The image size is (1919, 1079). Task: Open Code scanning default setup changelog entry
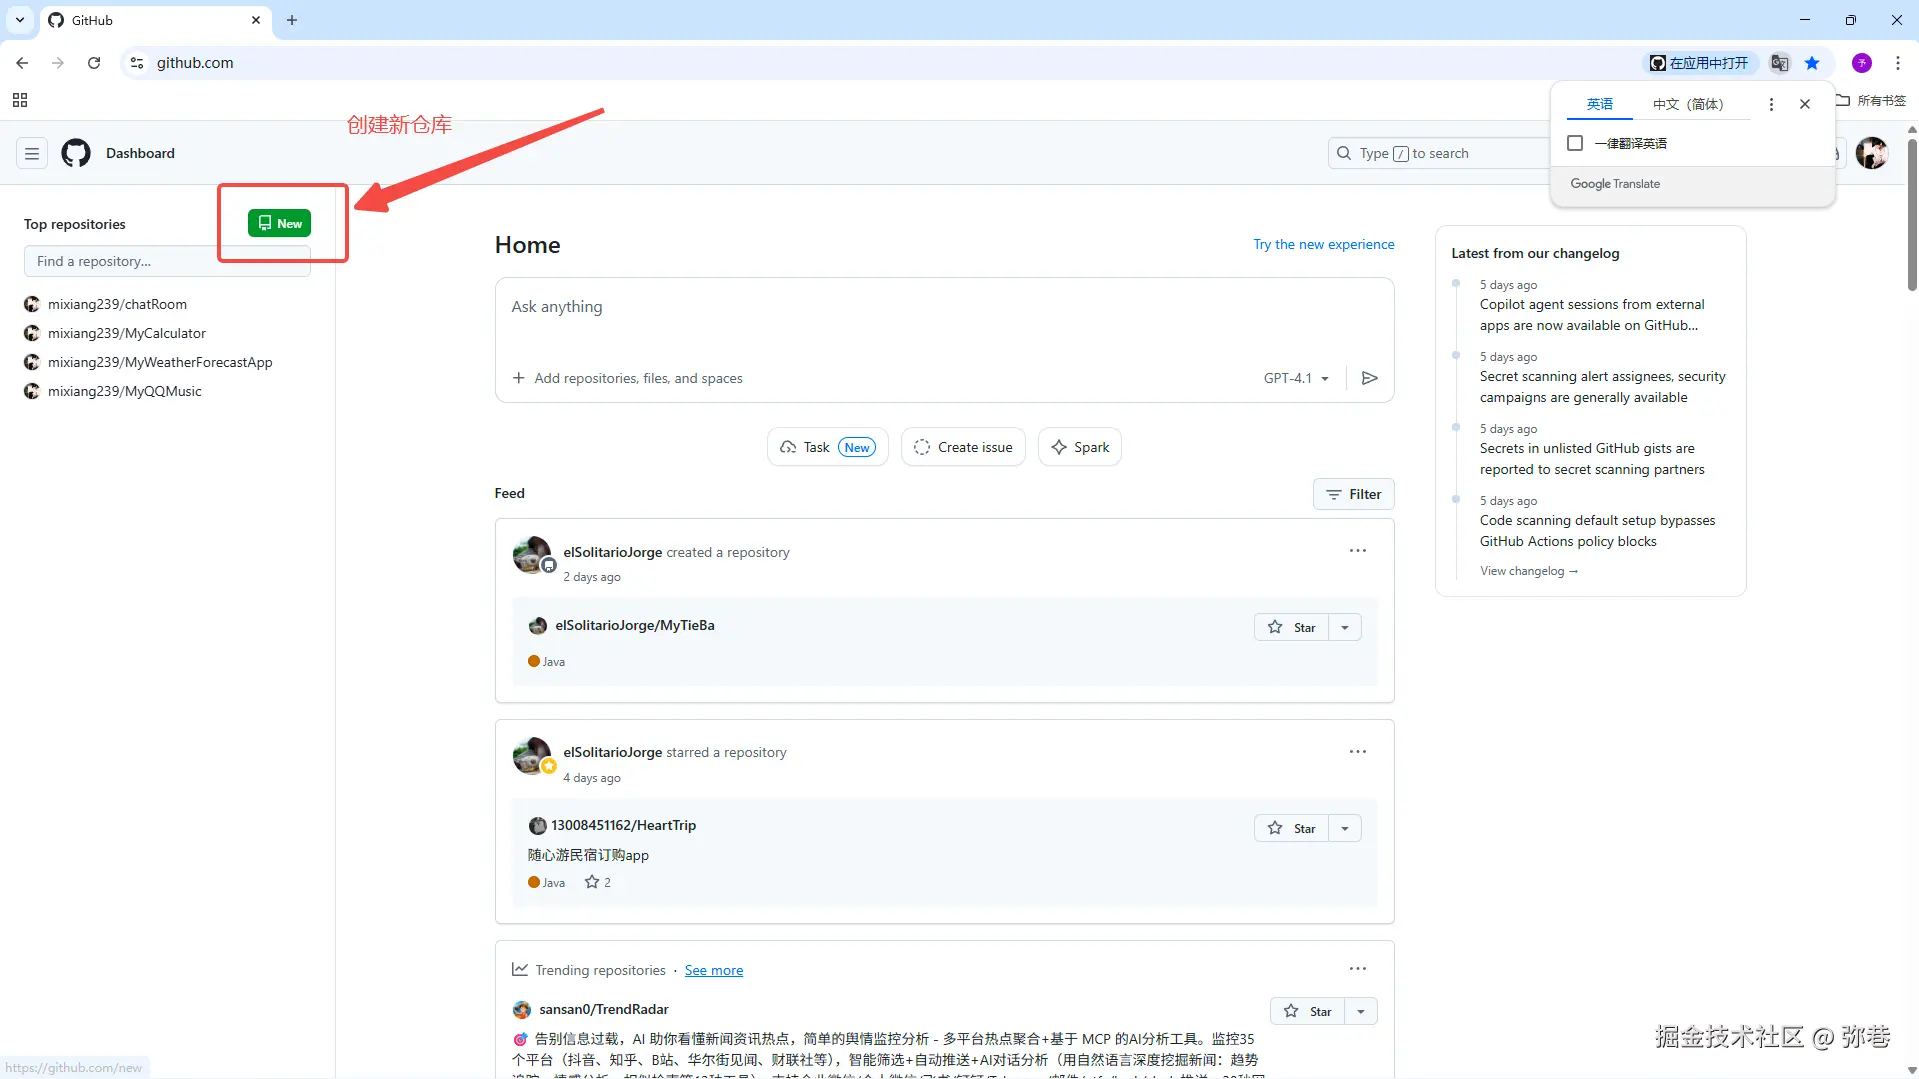(1597, 531)
